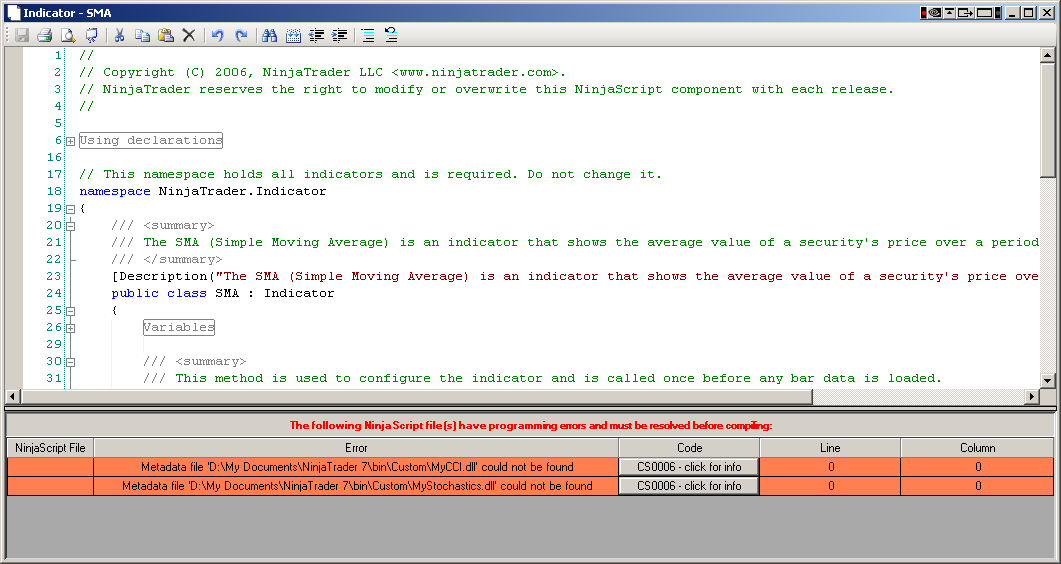Click the NVIDIA nView logo icon in the title bar
The image size is (1061, 564).
[934, 13]
